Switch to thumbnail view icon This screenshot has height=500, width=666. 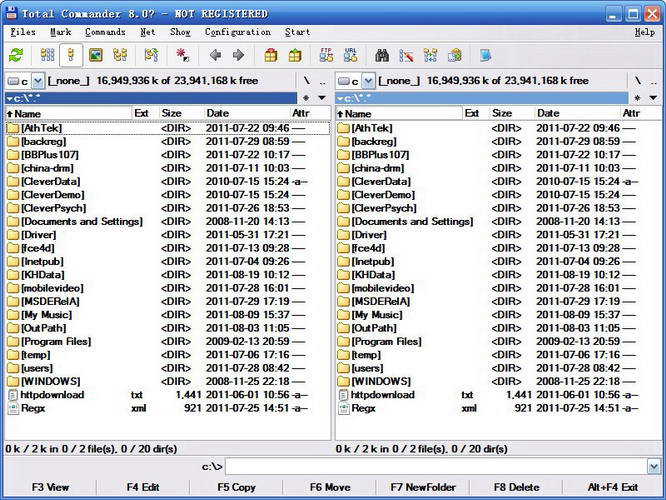point(96,55)
